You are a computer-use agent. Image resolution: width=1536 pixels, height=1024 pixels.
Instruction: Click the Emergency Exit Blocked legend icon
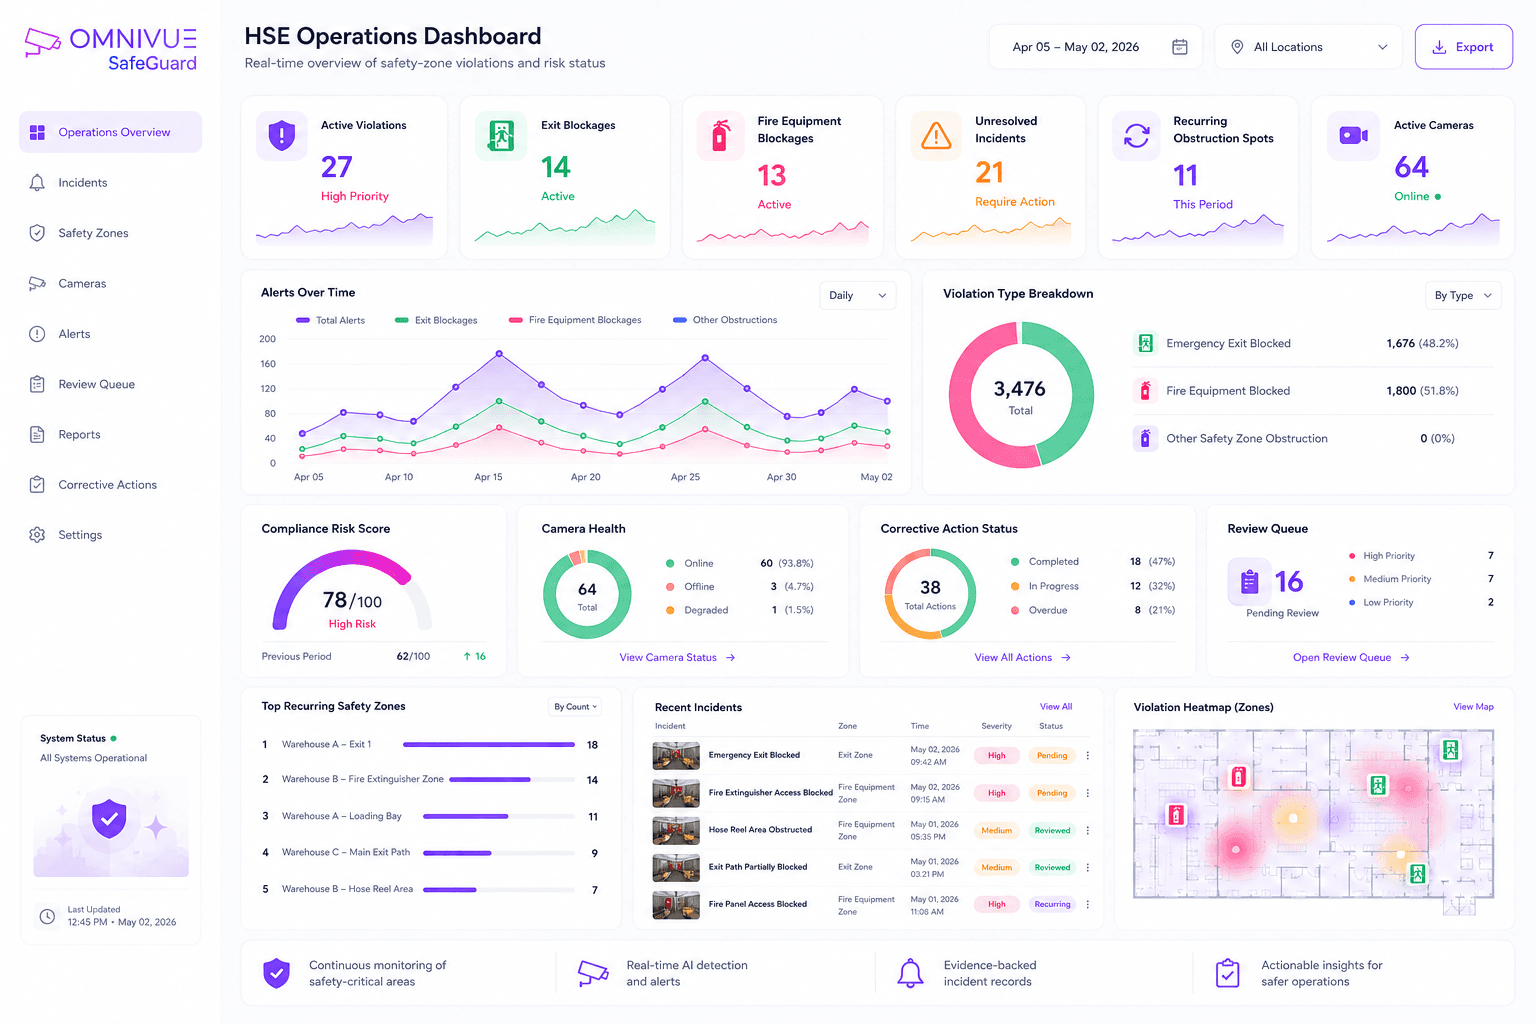pos(1146,343)
